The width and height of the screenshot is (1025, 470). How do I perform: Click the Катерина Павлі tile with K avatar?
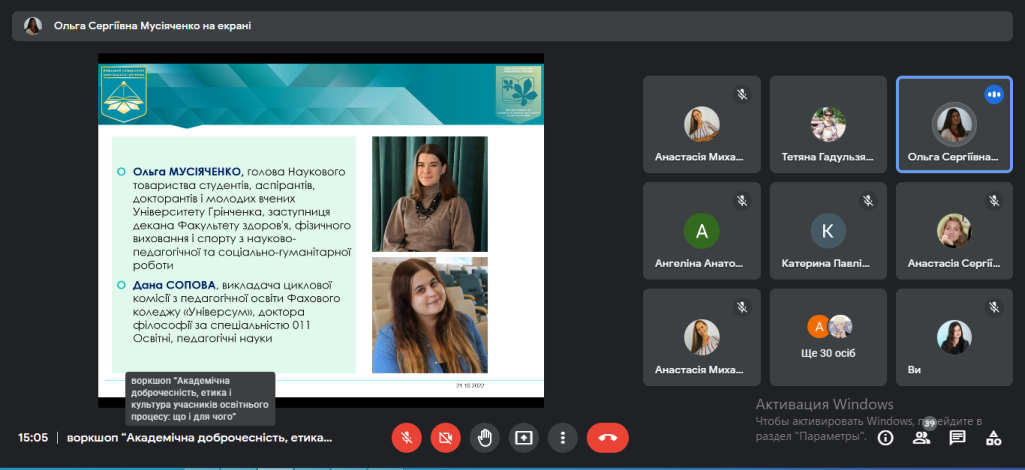tap(828, 230)
